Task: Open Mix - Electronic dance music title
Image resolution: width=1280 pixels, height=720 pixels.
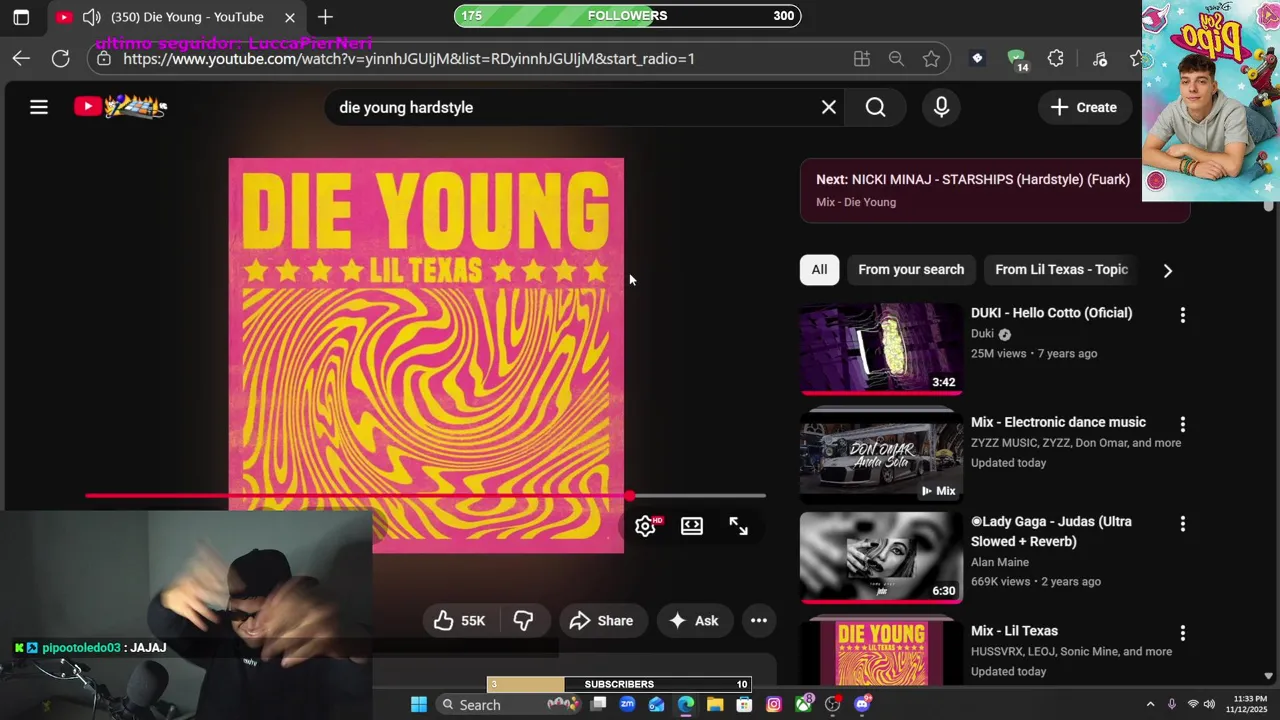Action: coord(1058,422)
